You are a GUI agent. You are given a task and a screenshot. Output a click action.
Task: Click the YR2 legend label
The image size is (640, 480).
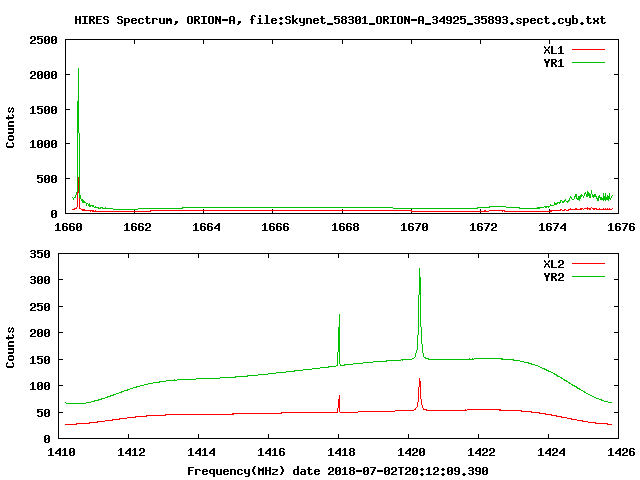pos(553,277)
